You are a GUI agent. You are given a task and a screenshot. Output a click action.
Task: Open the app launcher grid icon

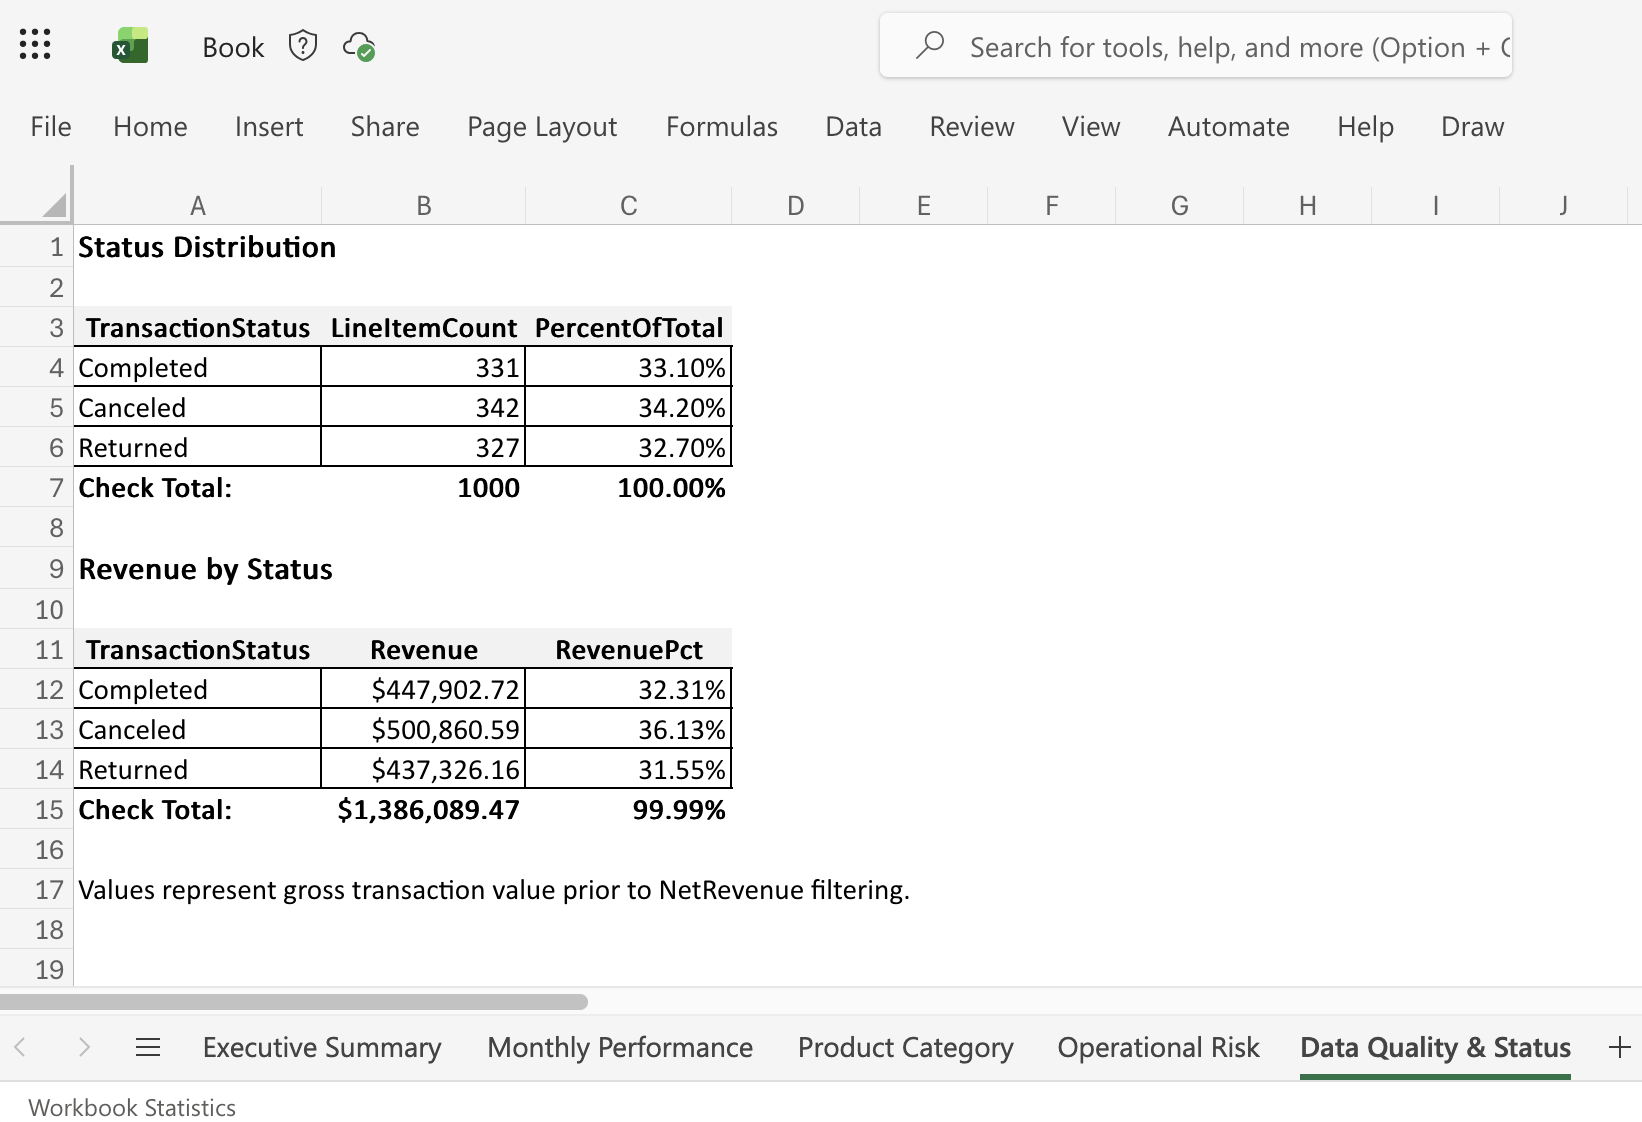point(35,44)
